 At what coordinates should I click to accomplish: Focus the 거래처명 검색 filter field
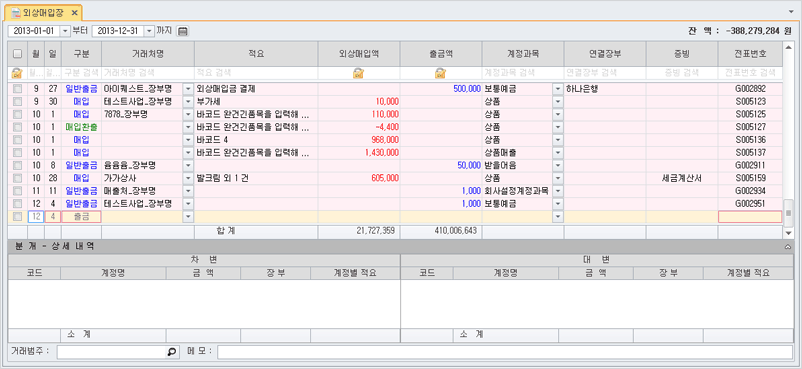coord(148,73)
